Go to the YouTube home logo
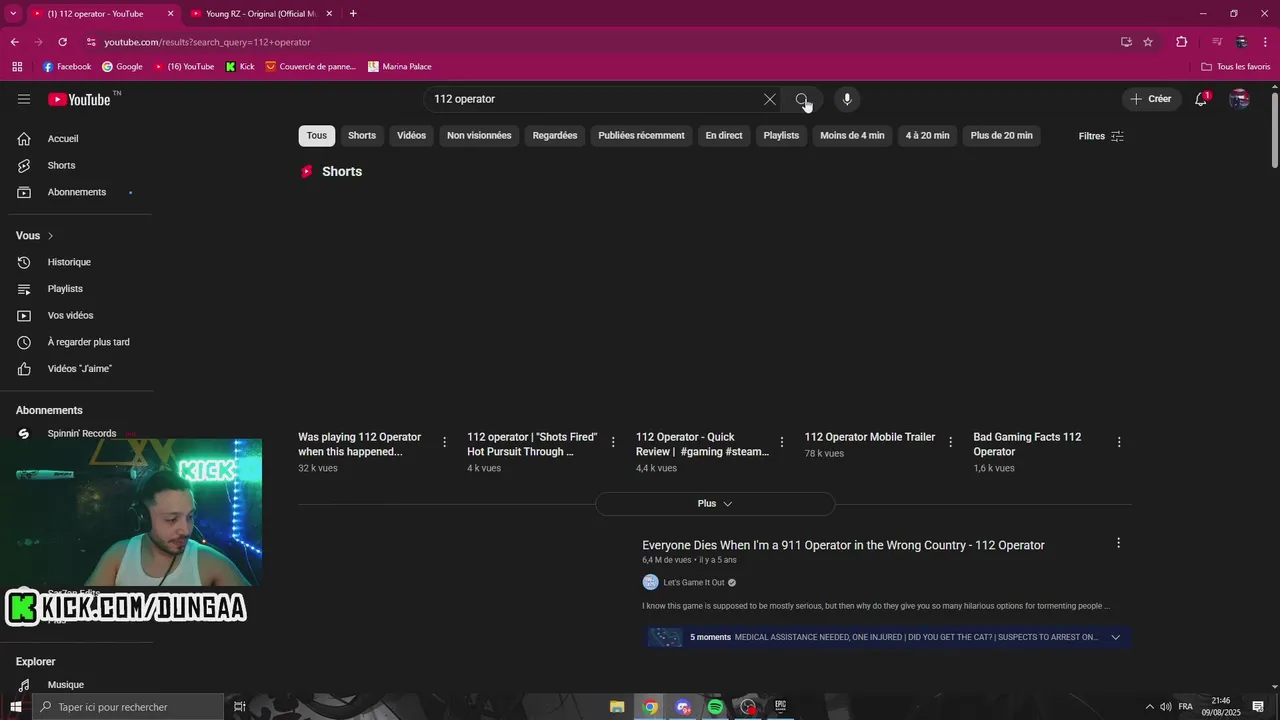The height and width of the screenshot is (720, 1280). [79, 99]
